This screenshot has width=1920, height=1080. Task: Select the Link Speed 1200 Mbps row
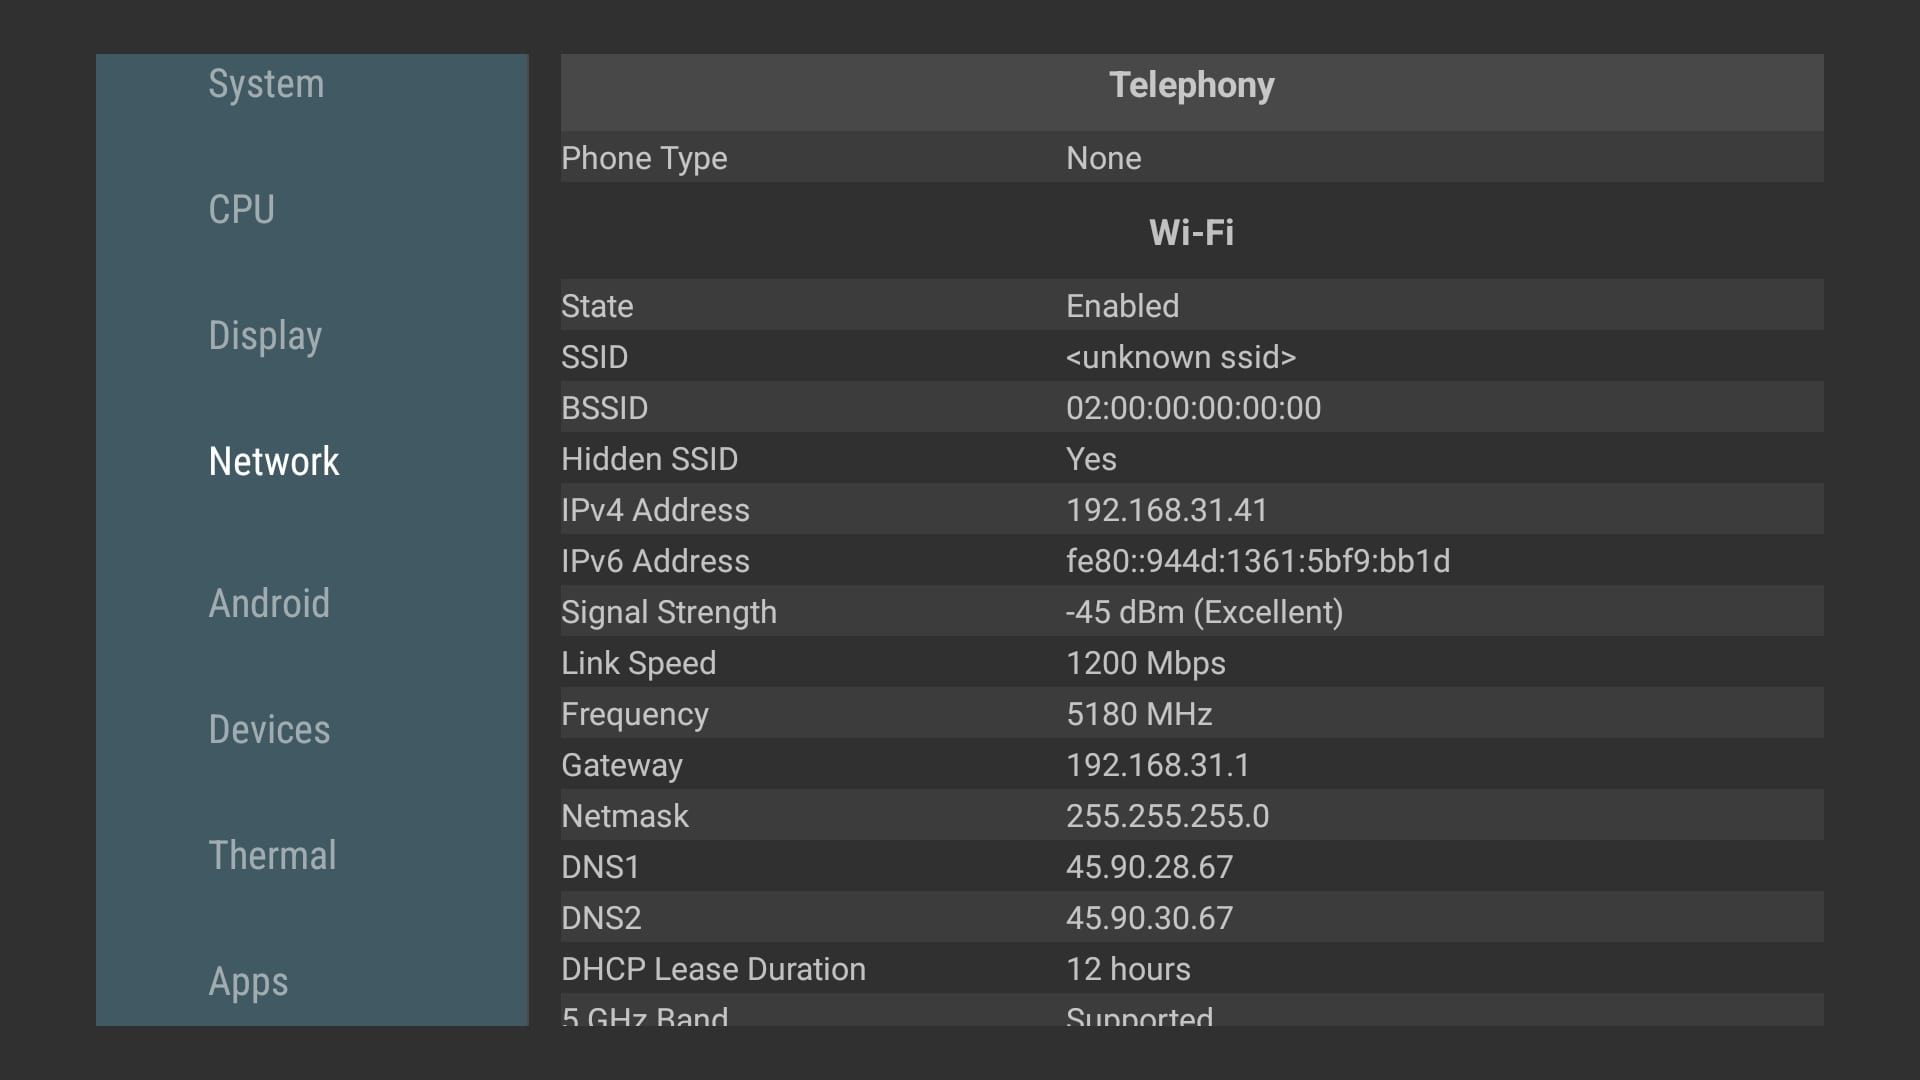(x=1191, y=663)
